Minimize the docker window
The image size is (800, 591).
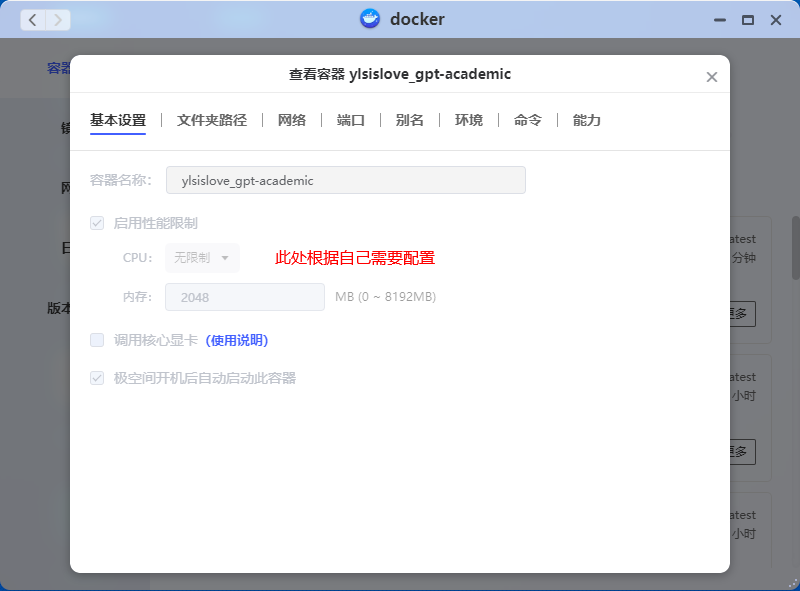[718, 20]
